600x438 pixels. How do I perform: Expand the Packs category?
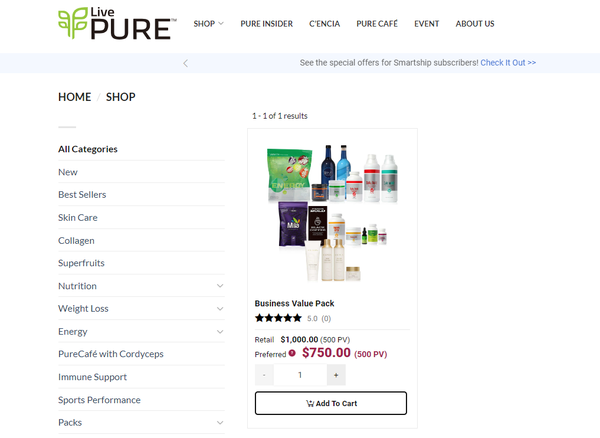220,423
